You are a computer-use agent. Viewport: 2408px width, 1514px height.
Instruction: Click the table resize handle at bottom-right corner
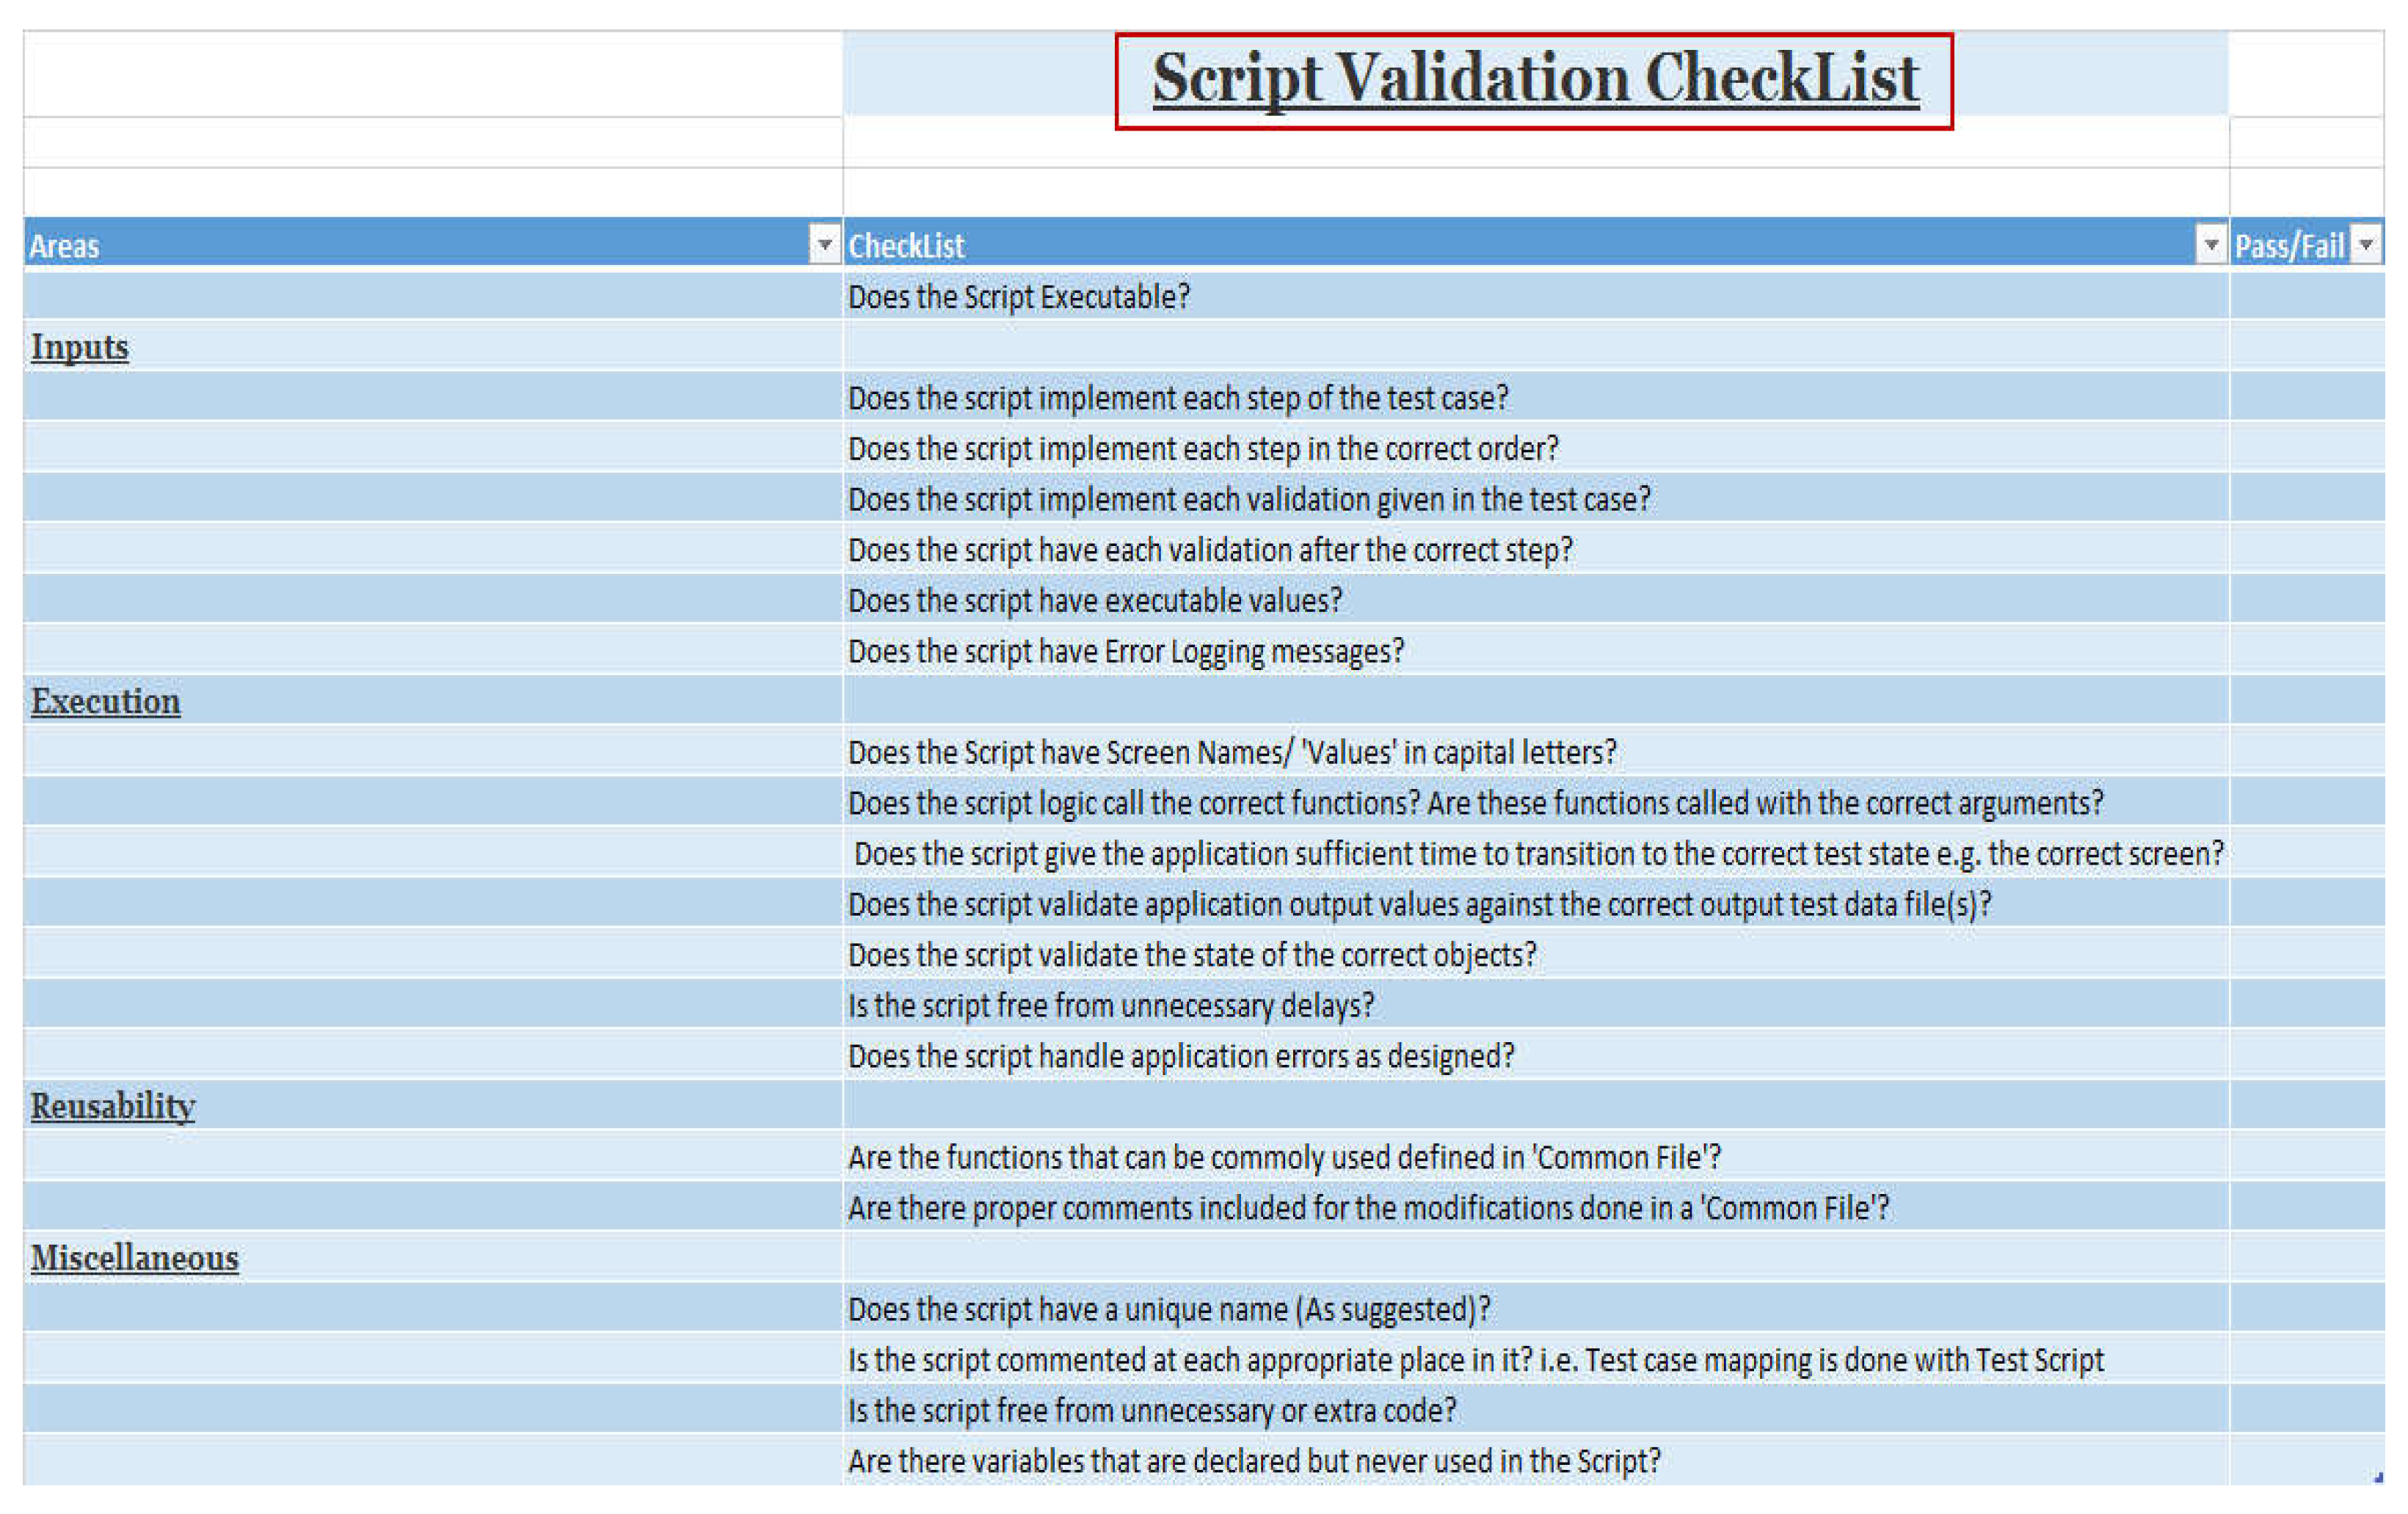pyautogui.click(x=2379, y=1477)
